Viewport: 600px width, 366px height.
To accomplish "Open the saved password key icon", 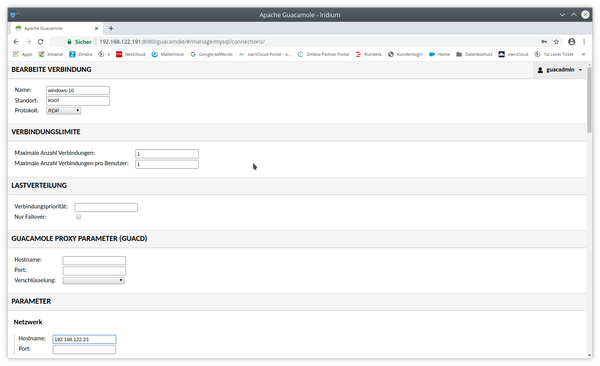I will pos(544,42).
